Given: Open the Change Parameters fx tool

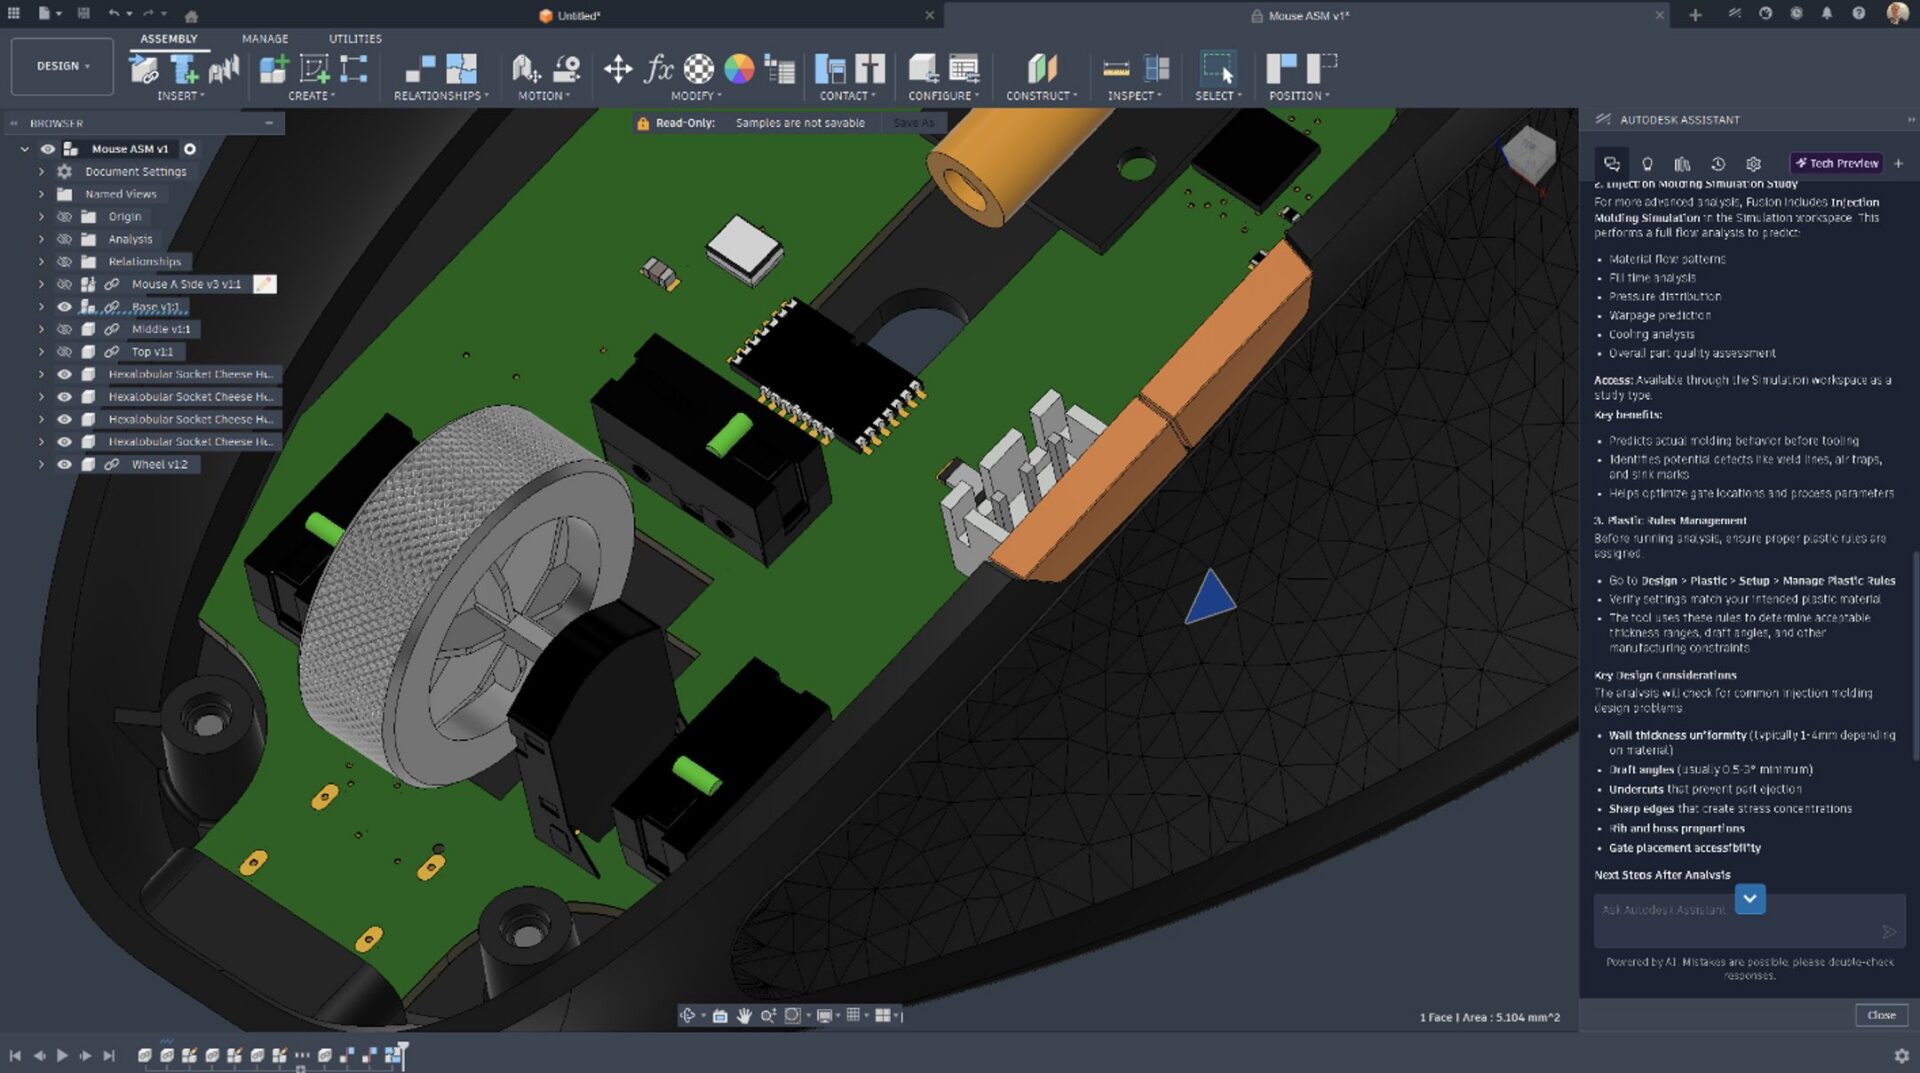Looking at the screenshot, I should pyautogui.click(x=658, y=69).
